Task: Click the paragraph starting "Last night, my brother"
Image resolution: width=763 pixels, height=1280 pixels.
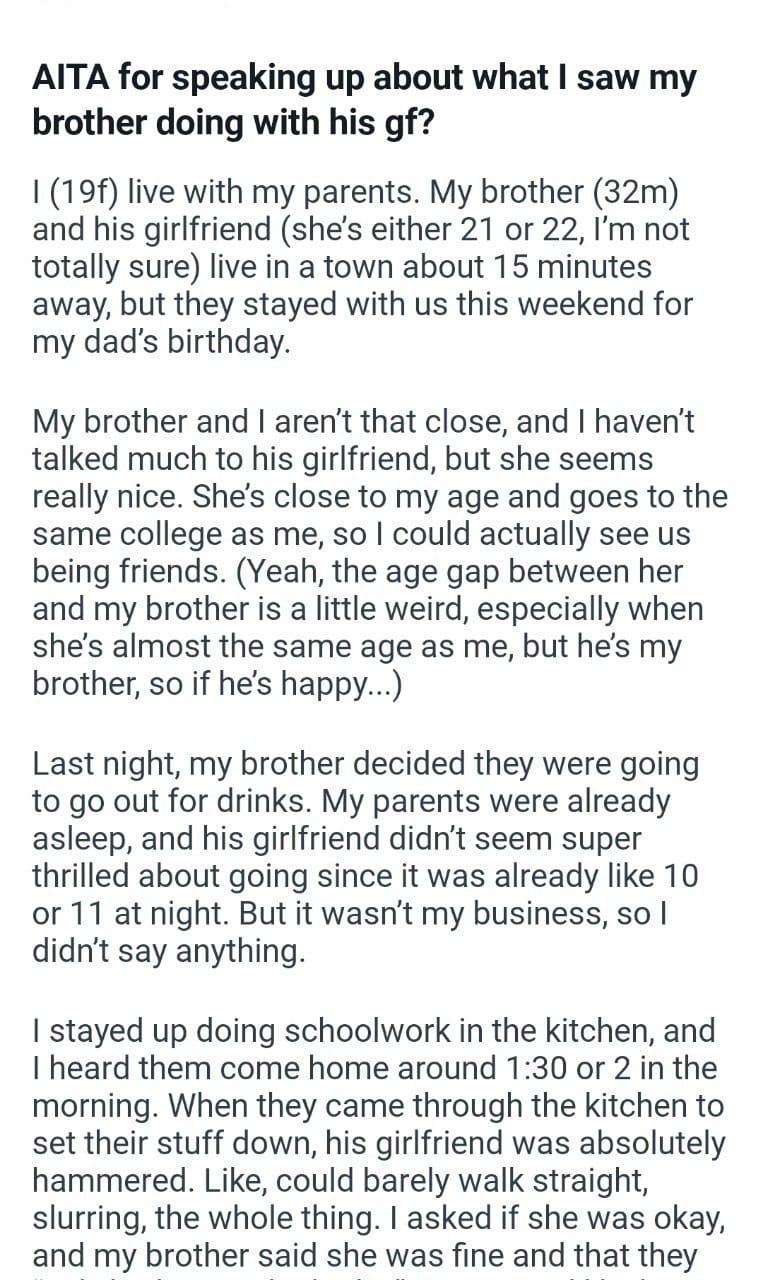Action: click(x=365, y=858)
